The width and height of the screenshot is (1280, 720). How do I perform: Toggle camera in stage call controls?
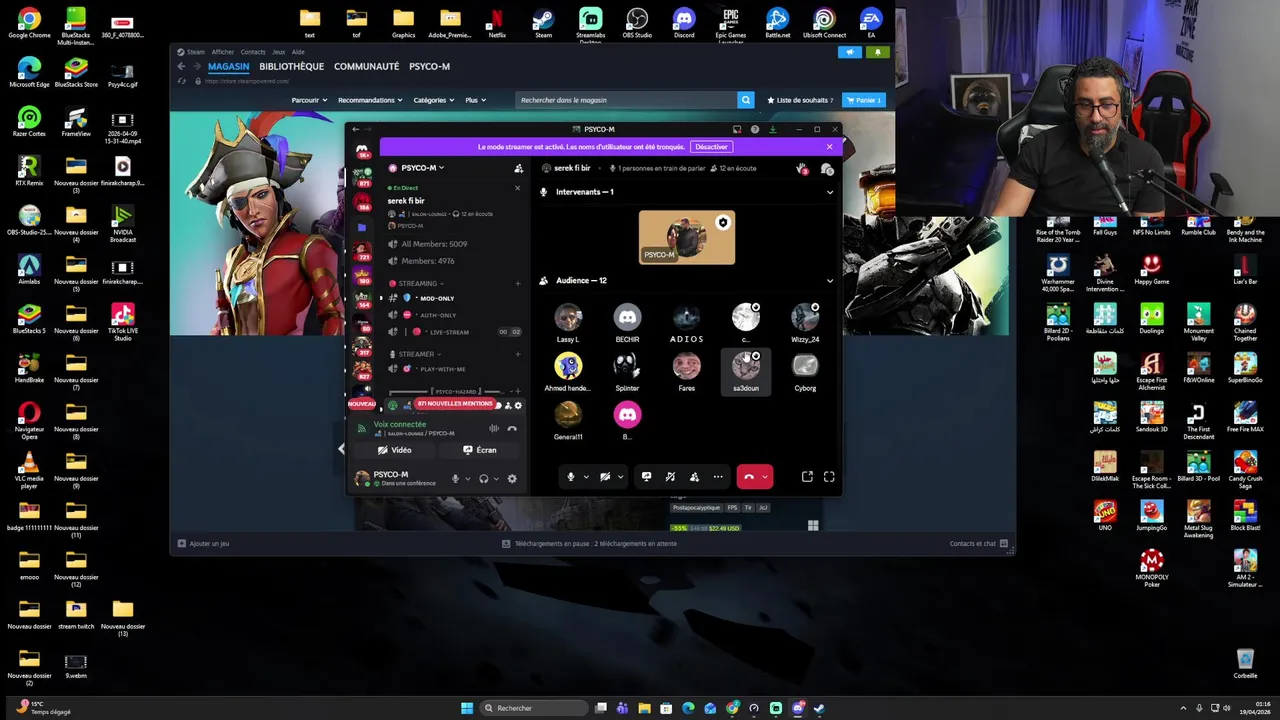point(605,477)
